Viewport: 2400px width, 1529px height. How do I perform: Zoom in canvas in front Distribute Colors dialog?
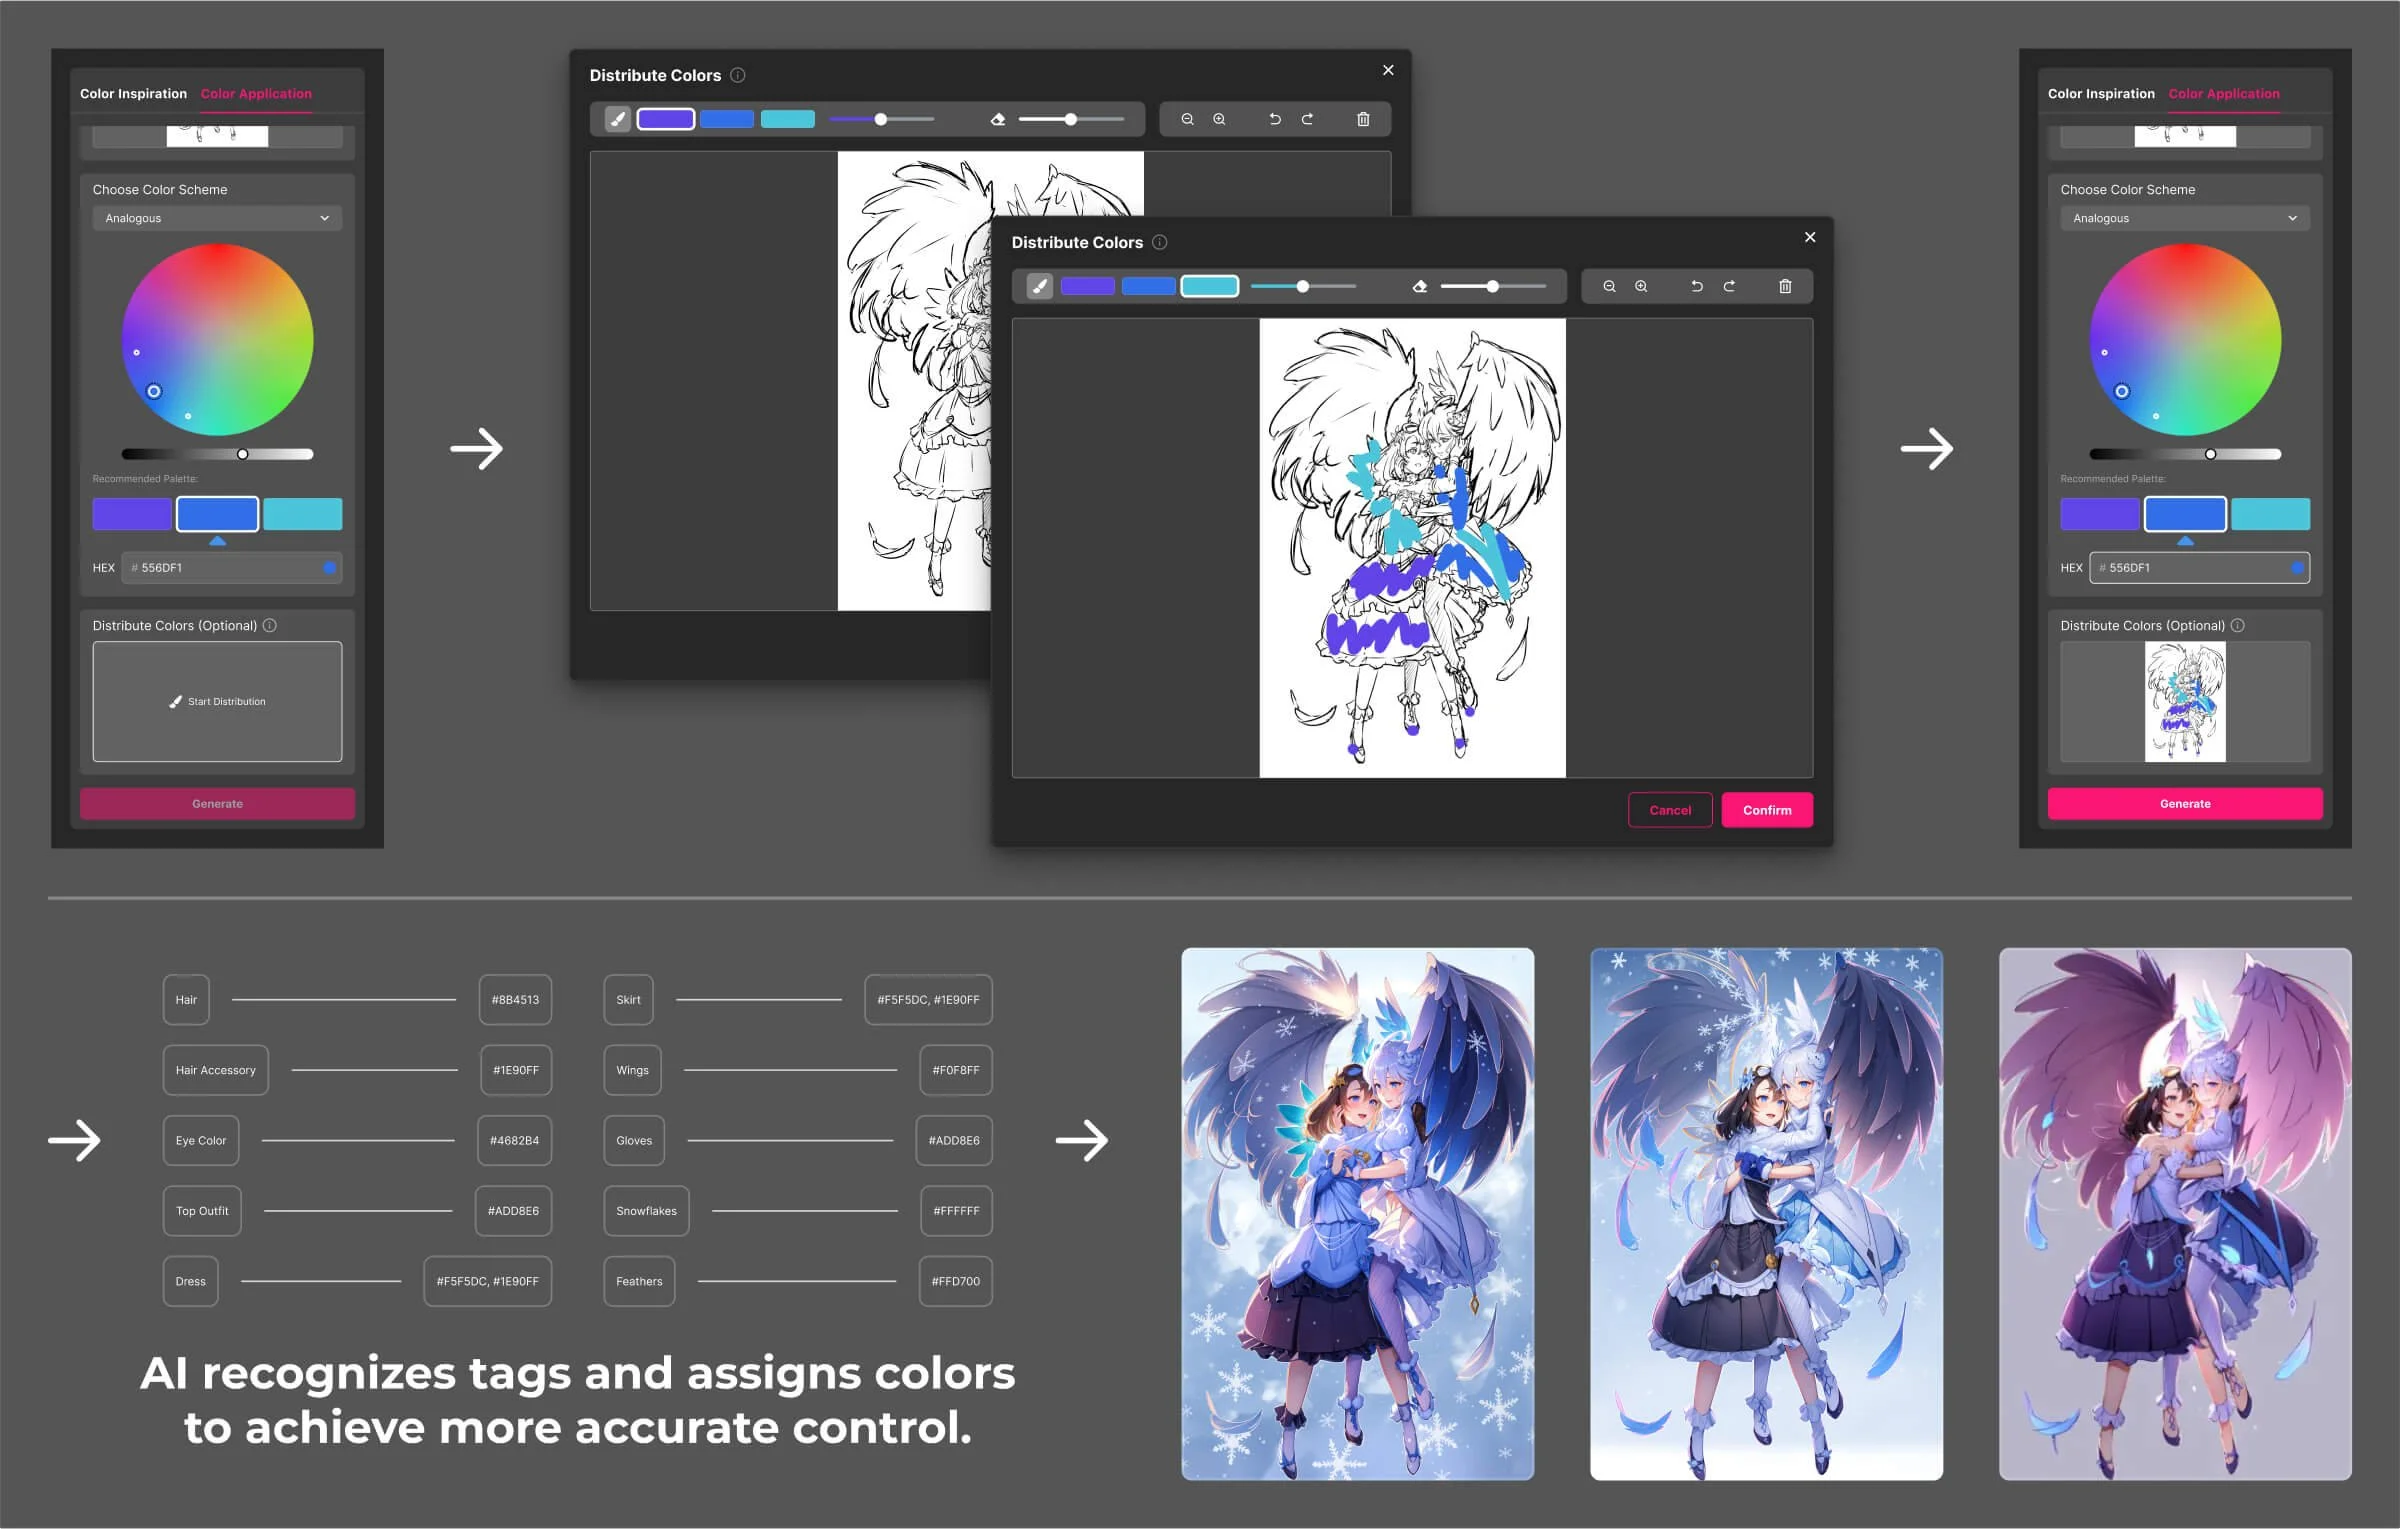1641,287
